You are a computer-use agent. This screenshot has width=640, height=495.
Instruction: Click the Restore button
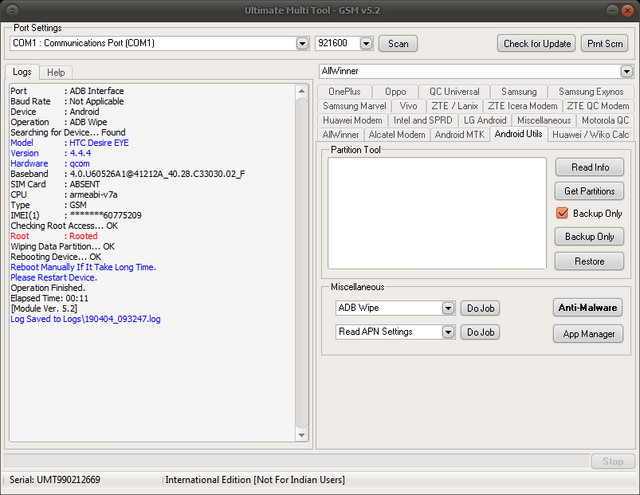pos(589,261)
